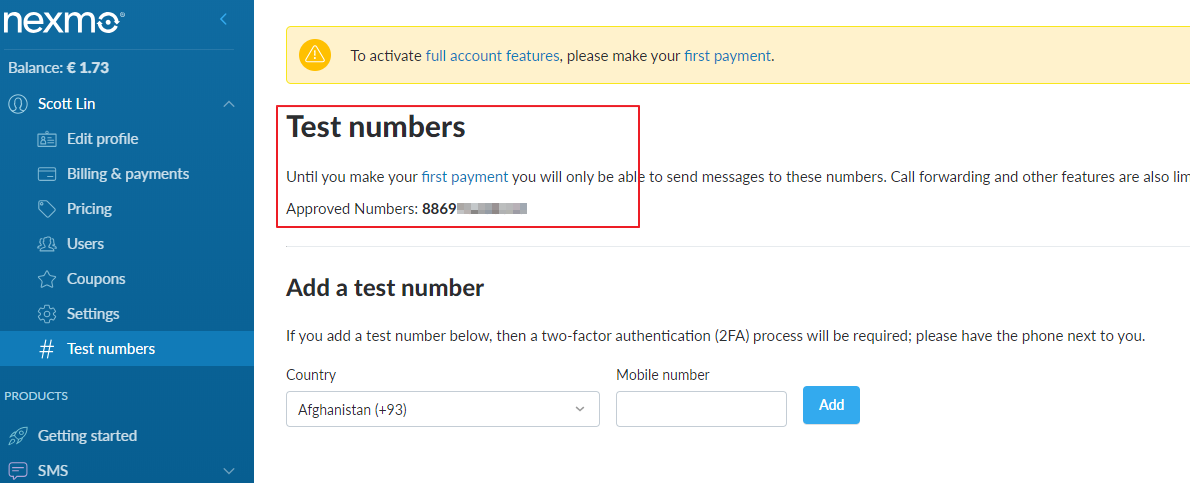The height and width of the screenshot is (483, 1190).
Task: Click the nexmo logo
Action: (65, 18)
